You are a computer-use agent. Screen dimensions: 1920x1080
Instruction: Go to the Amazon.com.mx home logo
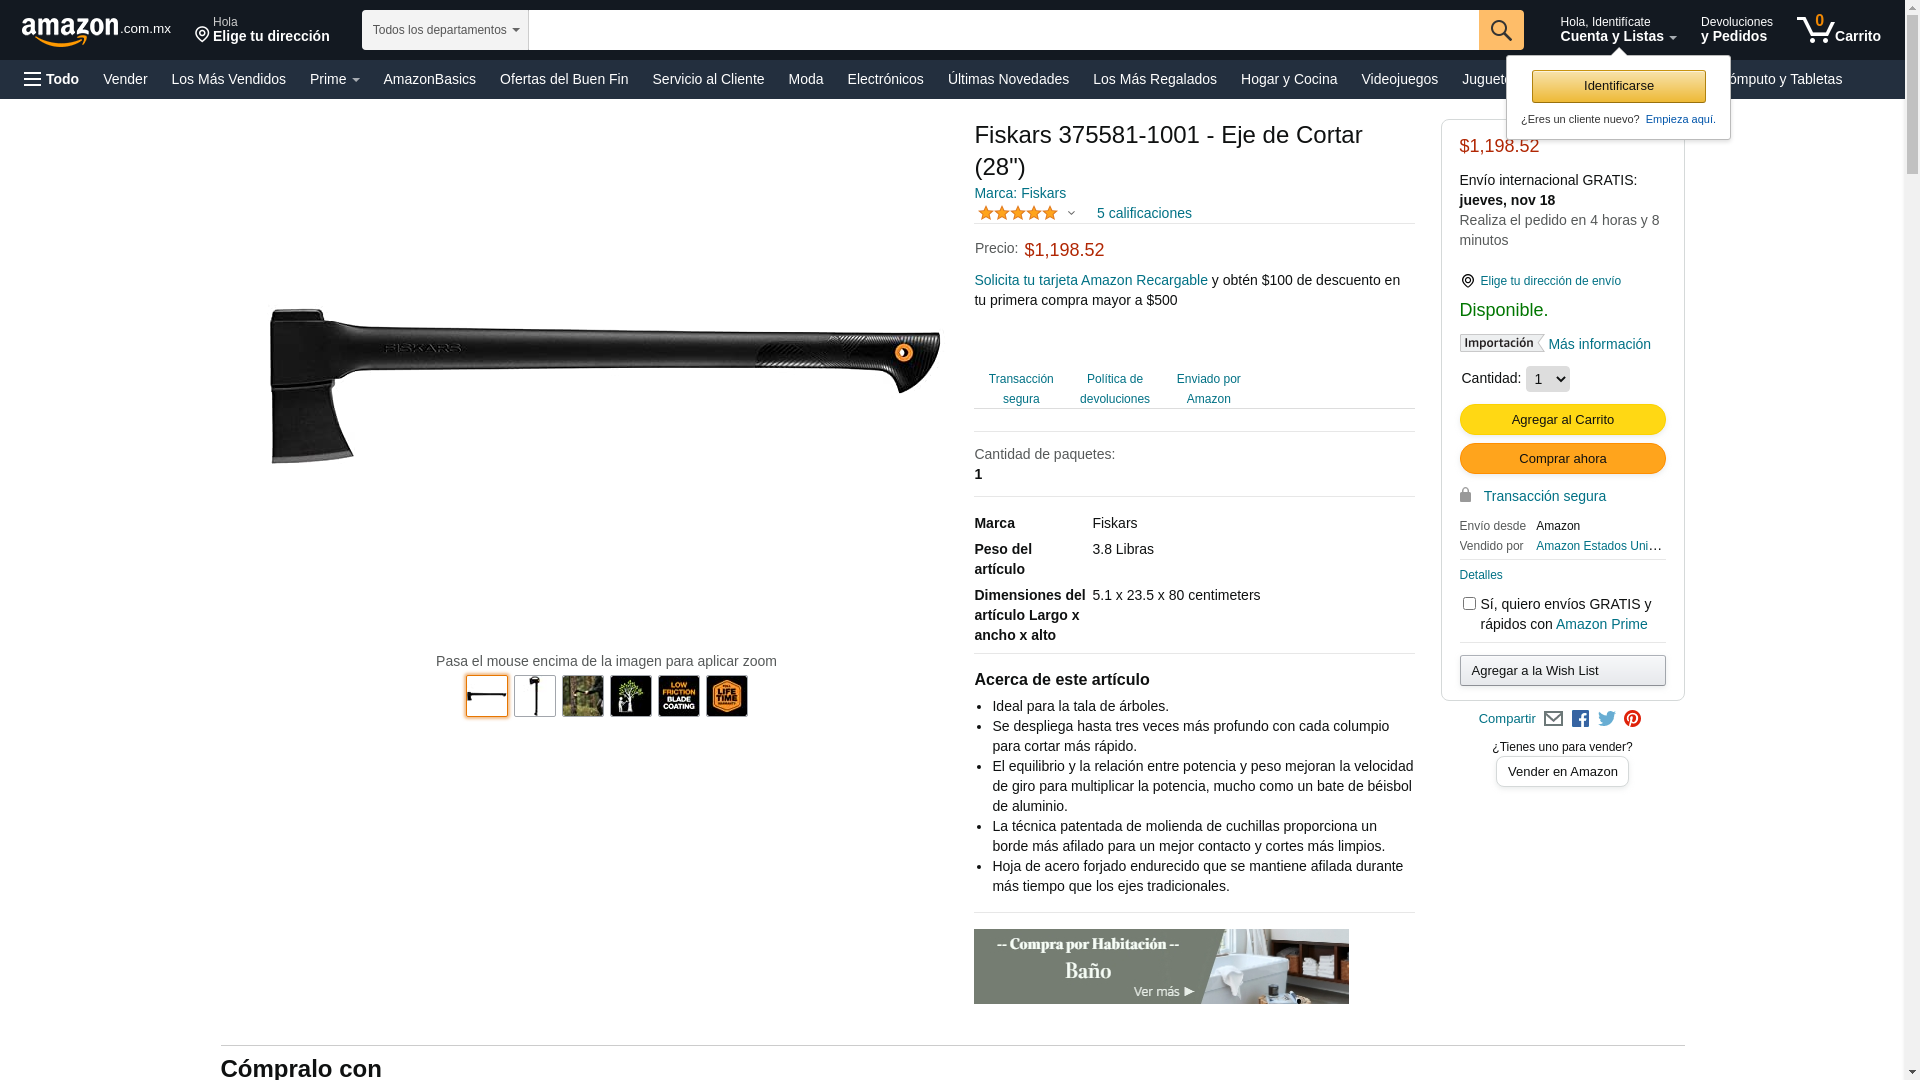[x=96, y=30]
